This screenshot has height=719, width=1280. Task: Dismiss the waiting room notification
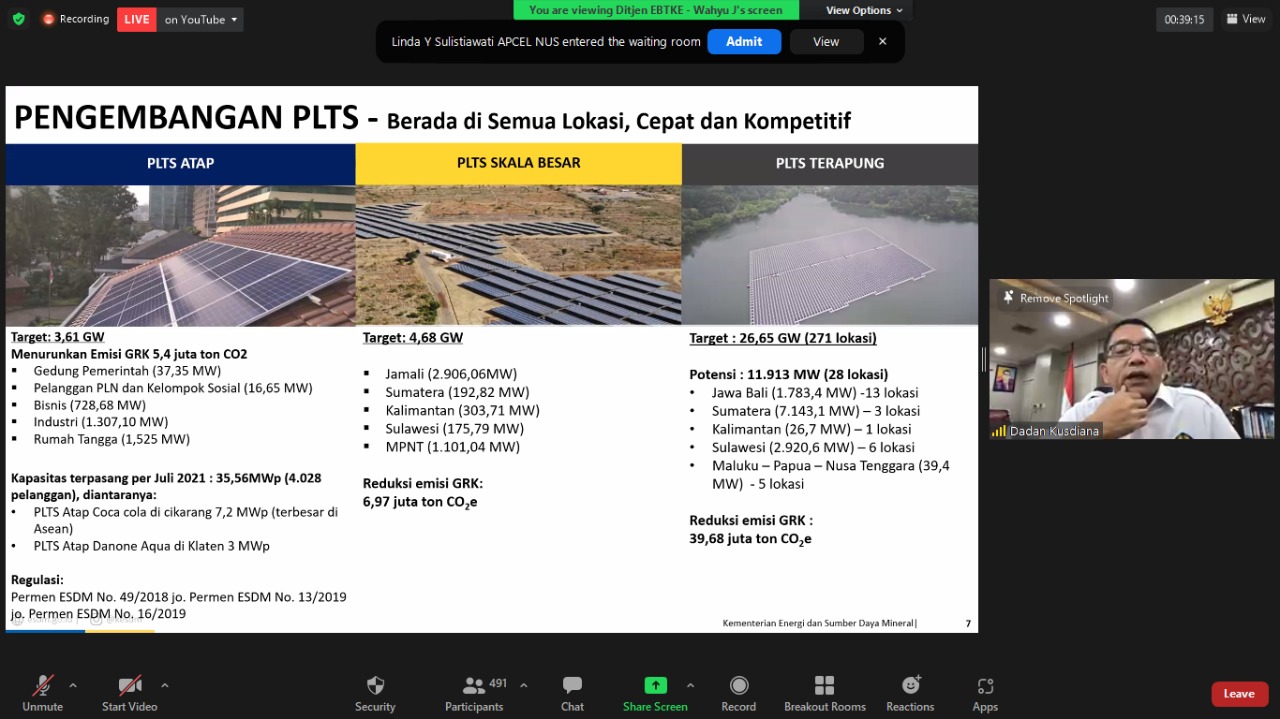[x=882, y=42]
